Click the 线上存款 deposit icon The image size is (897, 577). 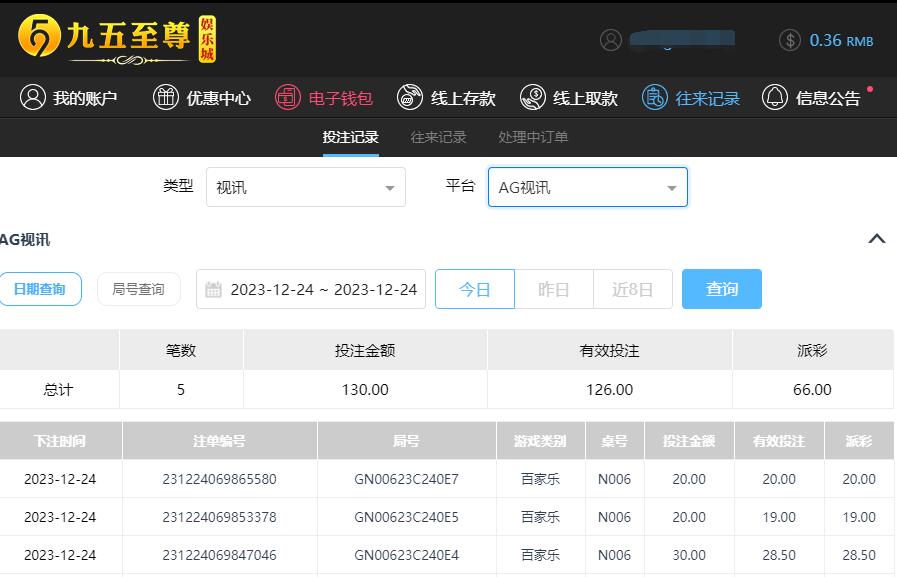pos(410,97)
